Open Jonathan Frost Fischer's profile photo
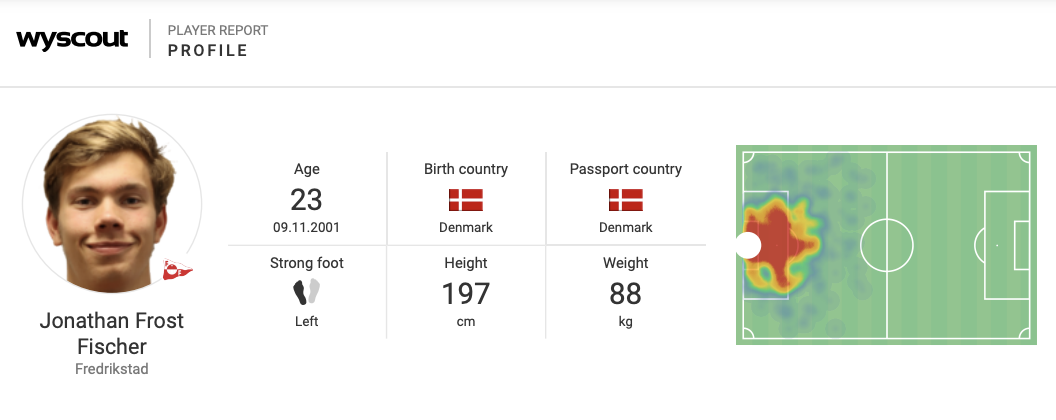This screenshot has height=420, width=1056. (x=111, y=210)
